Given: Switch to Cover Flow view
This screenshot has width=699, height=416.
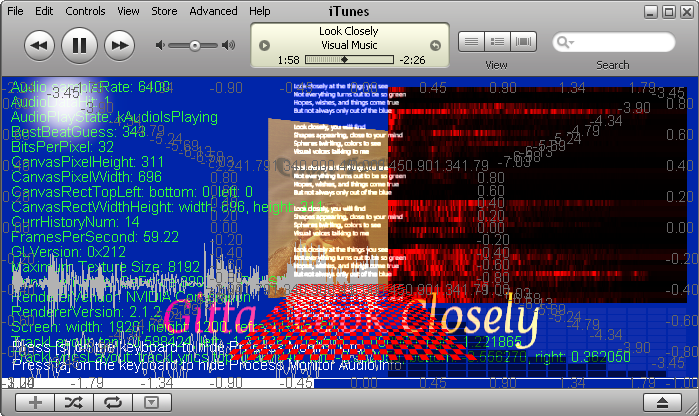Looking at the screenshot, I should (x=523, y=42).
